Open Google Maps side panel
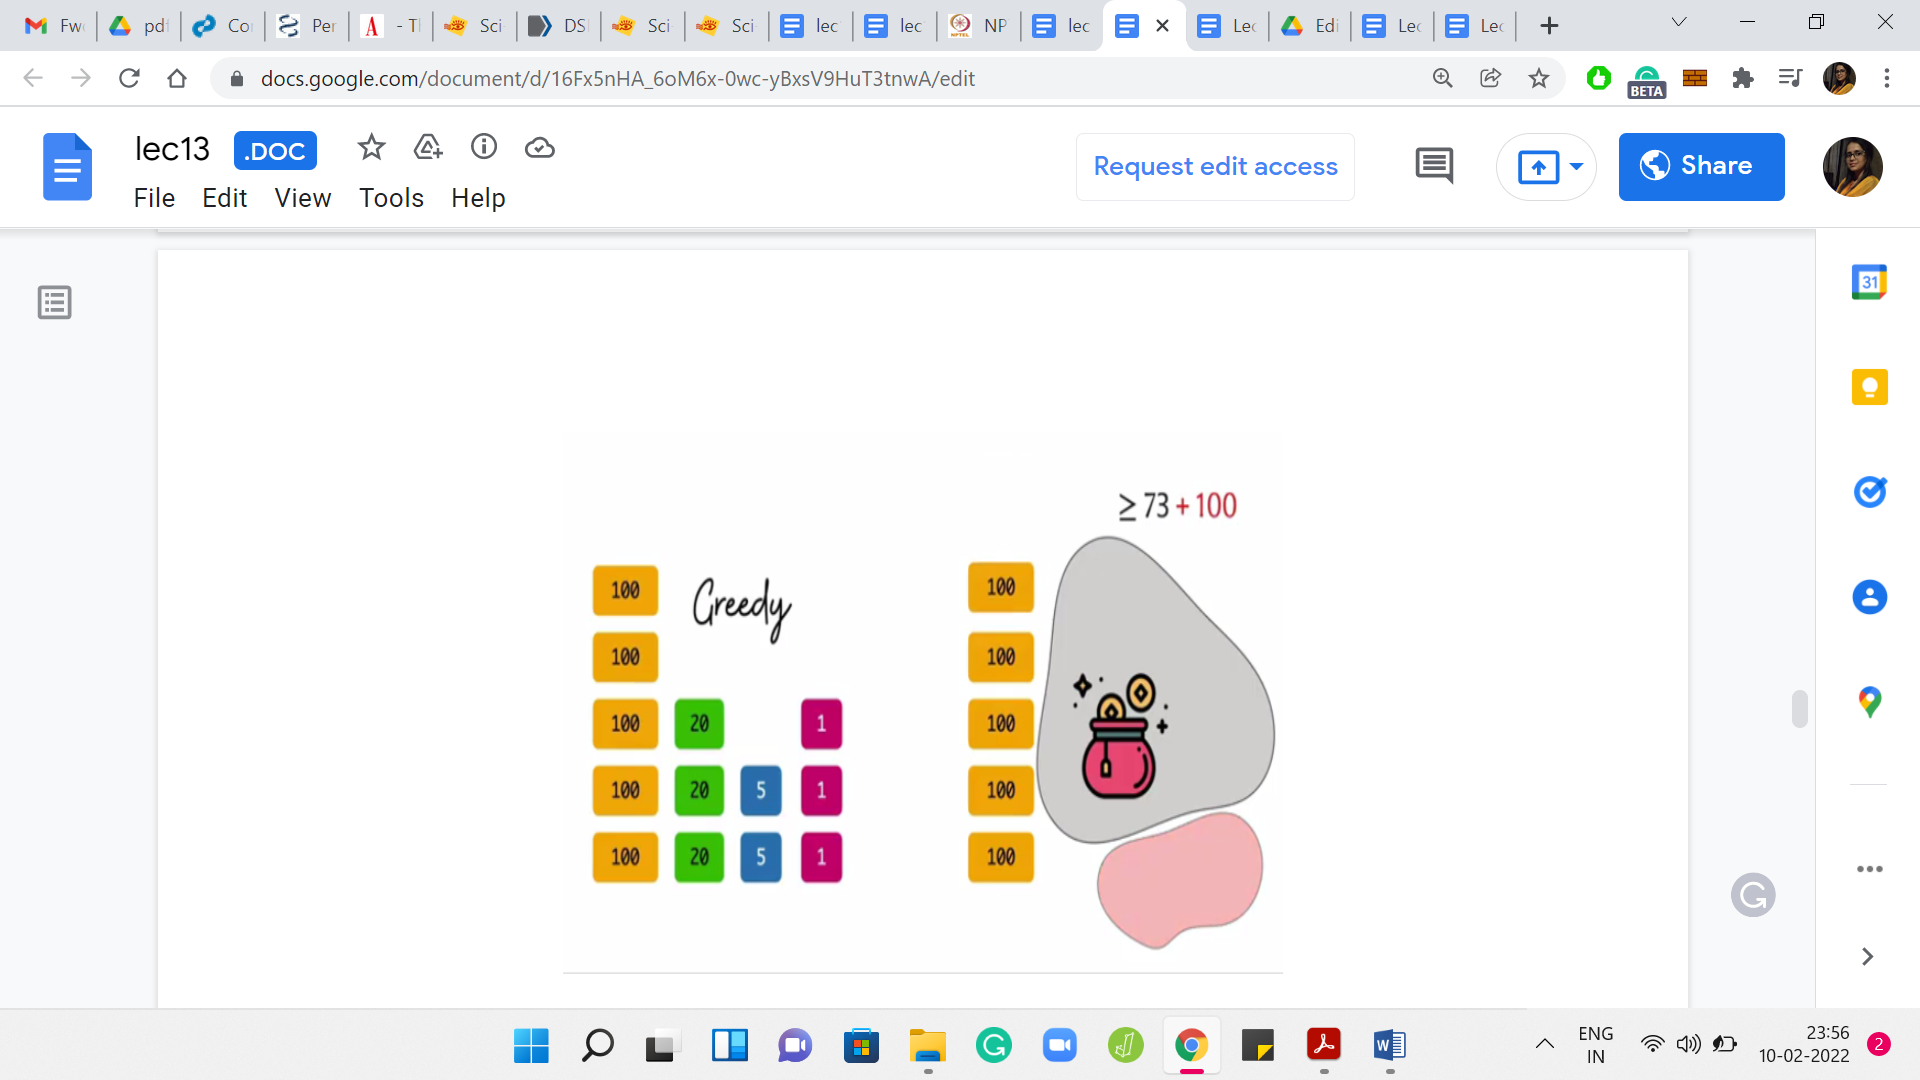The height and width of the screenshot is (1080, 1920). [x=1869, y=702]
